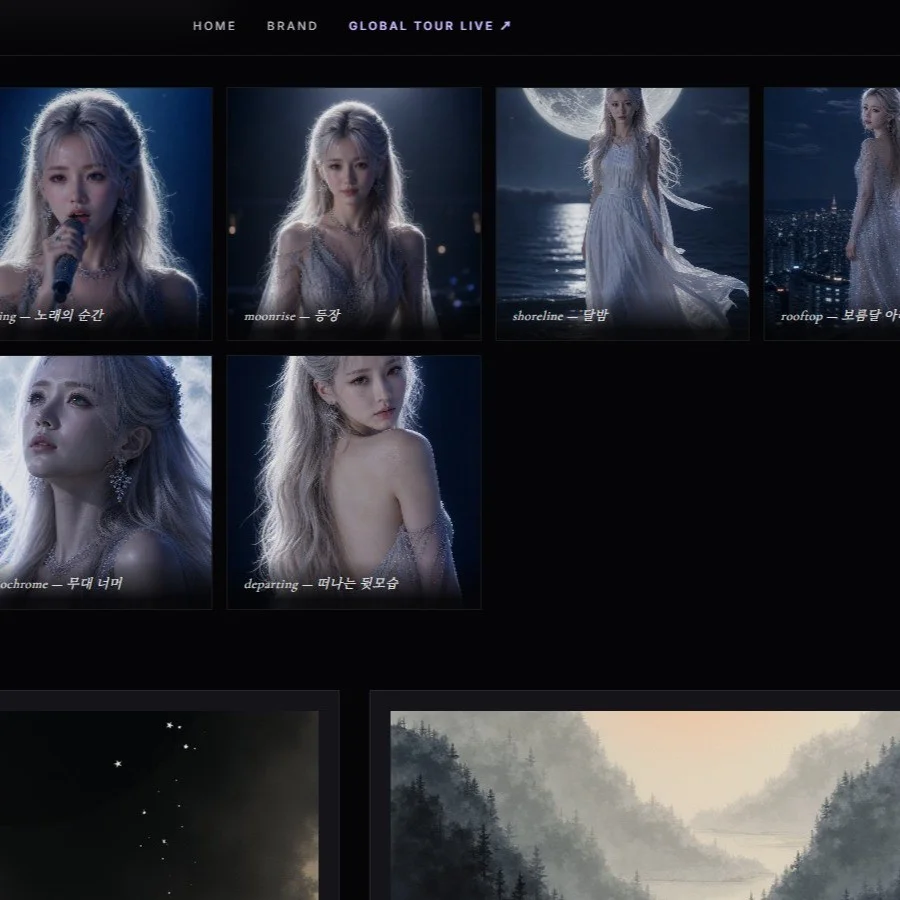The height and width of the screenshot is (900, 900).
Task: Open the departing over-the-shoulder photo
Action: click(354, 482)
